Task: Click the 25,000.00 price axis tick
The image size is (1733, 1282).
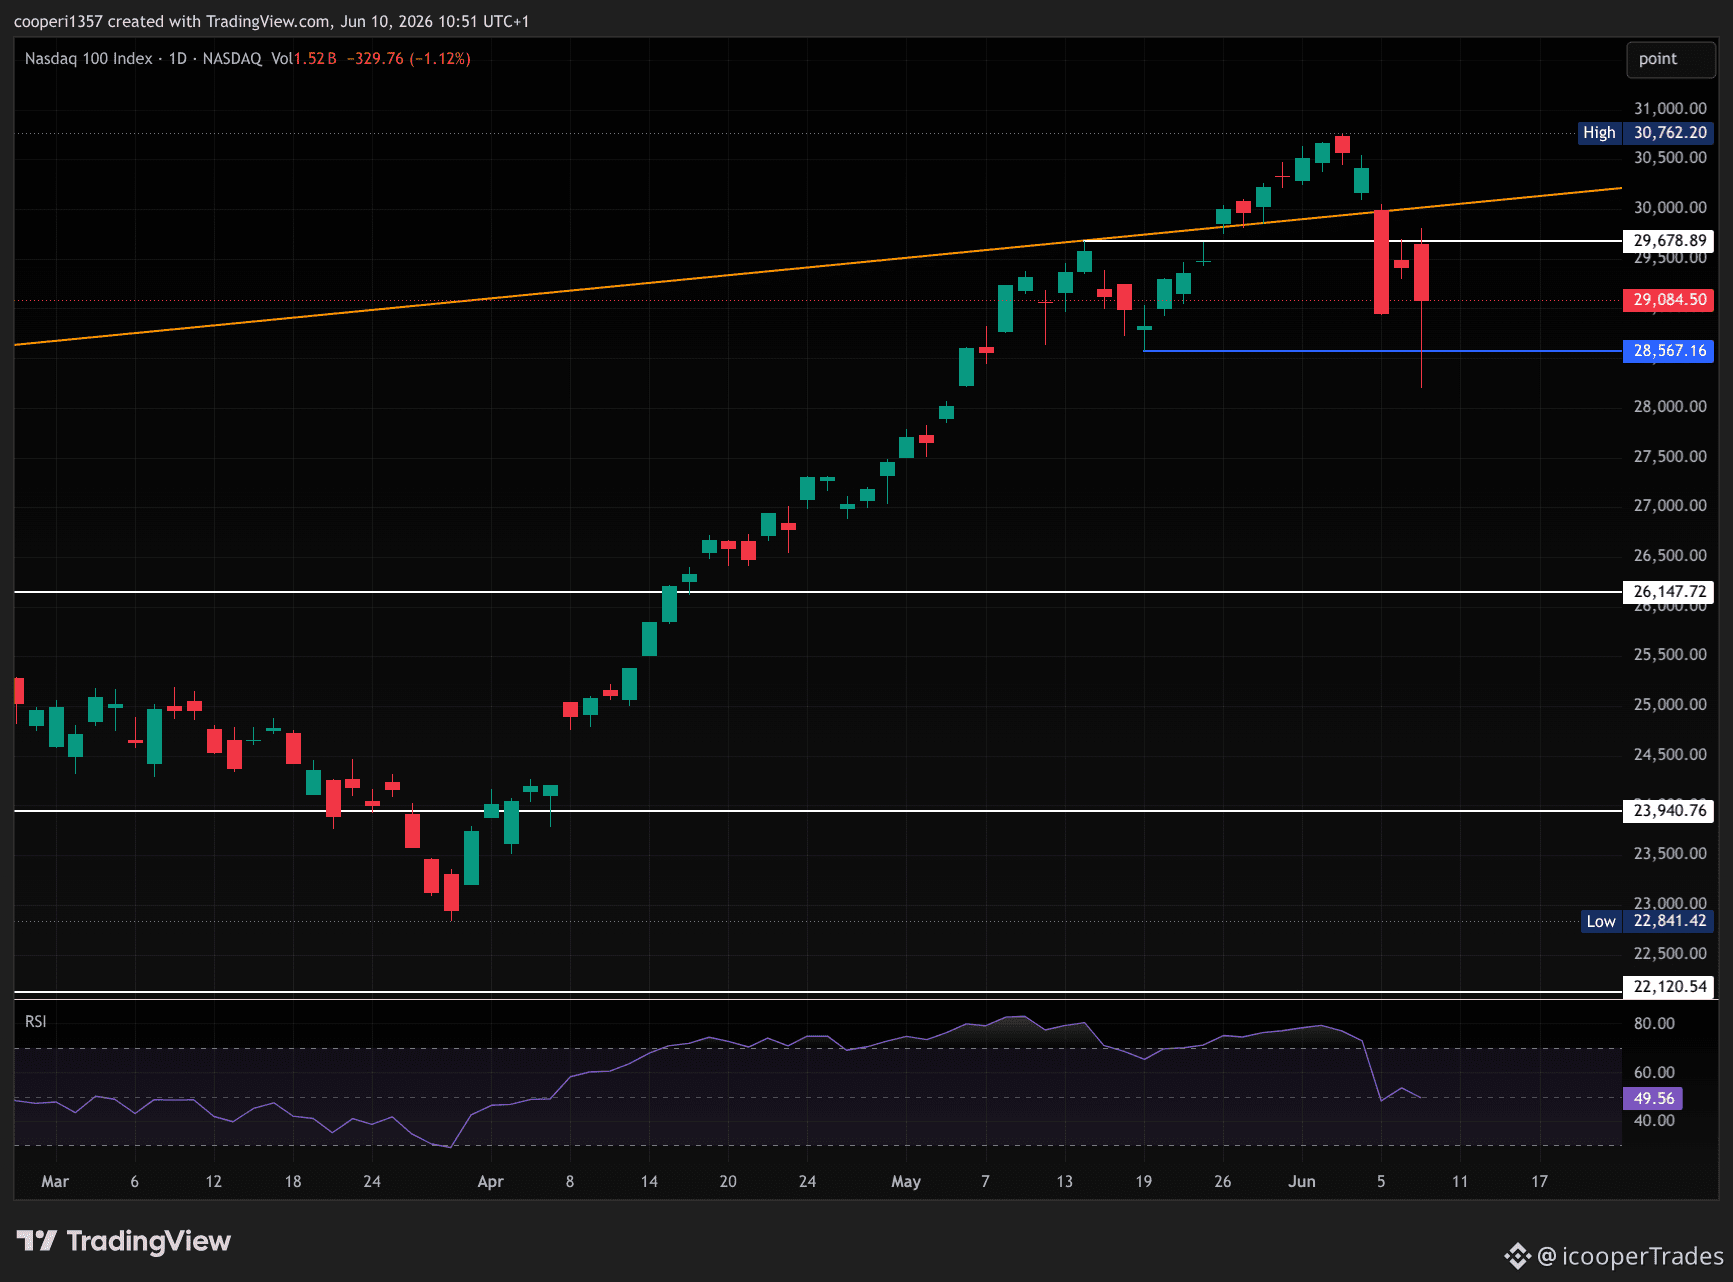Action: (x=1670, y=705)
